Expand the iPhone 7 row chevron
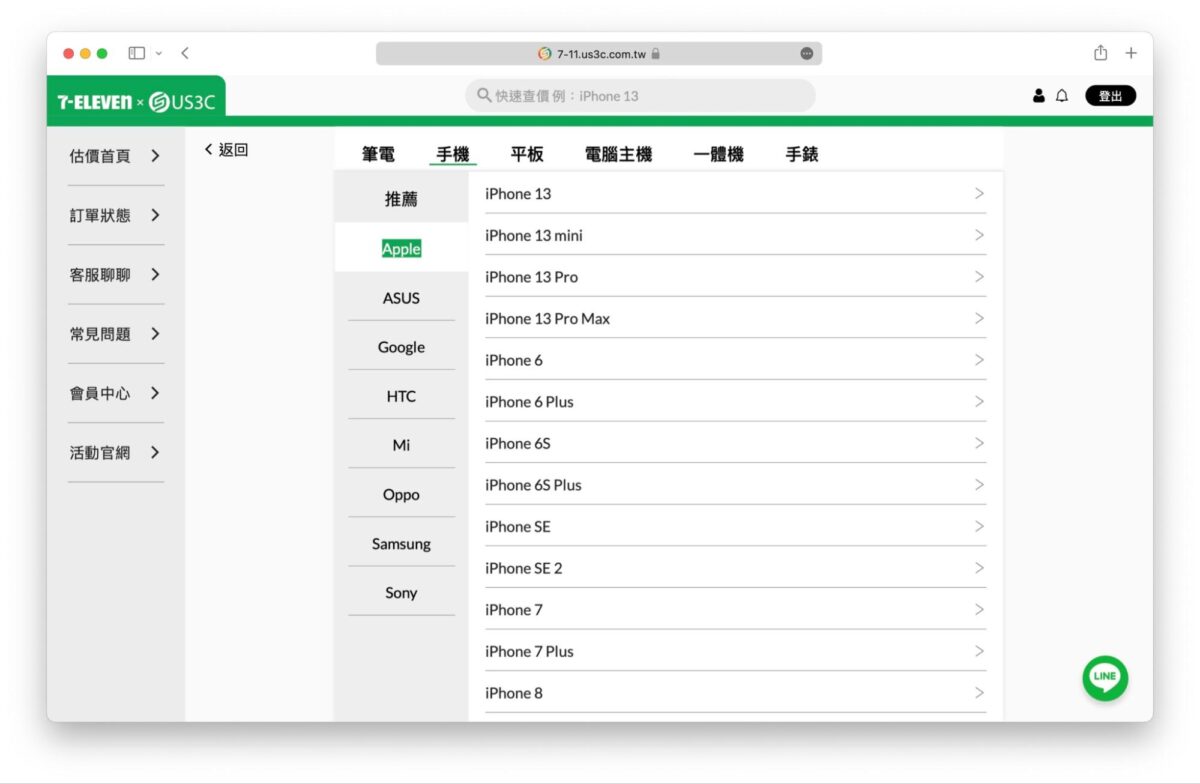Viewport: 1200px width, 784px height. tap(979, 609)
